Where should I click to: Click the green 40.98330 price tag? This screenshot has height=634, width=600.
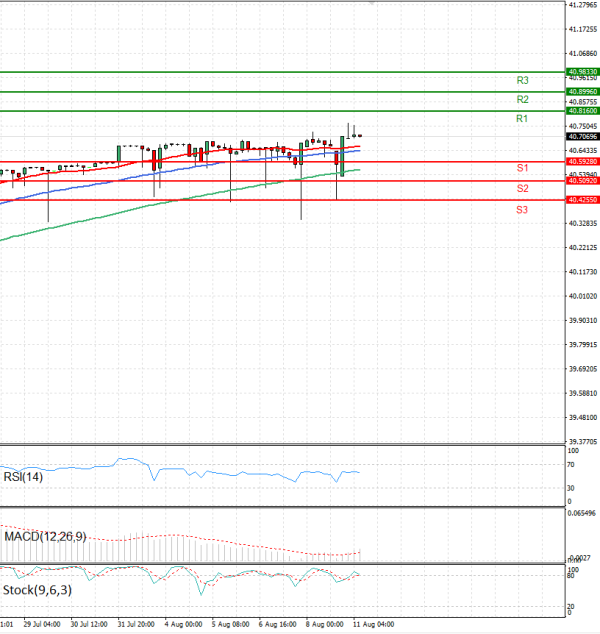(x=582, y=72)
